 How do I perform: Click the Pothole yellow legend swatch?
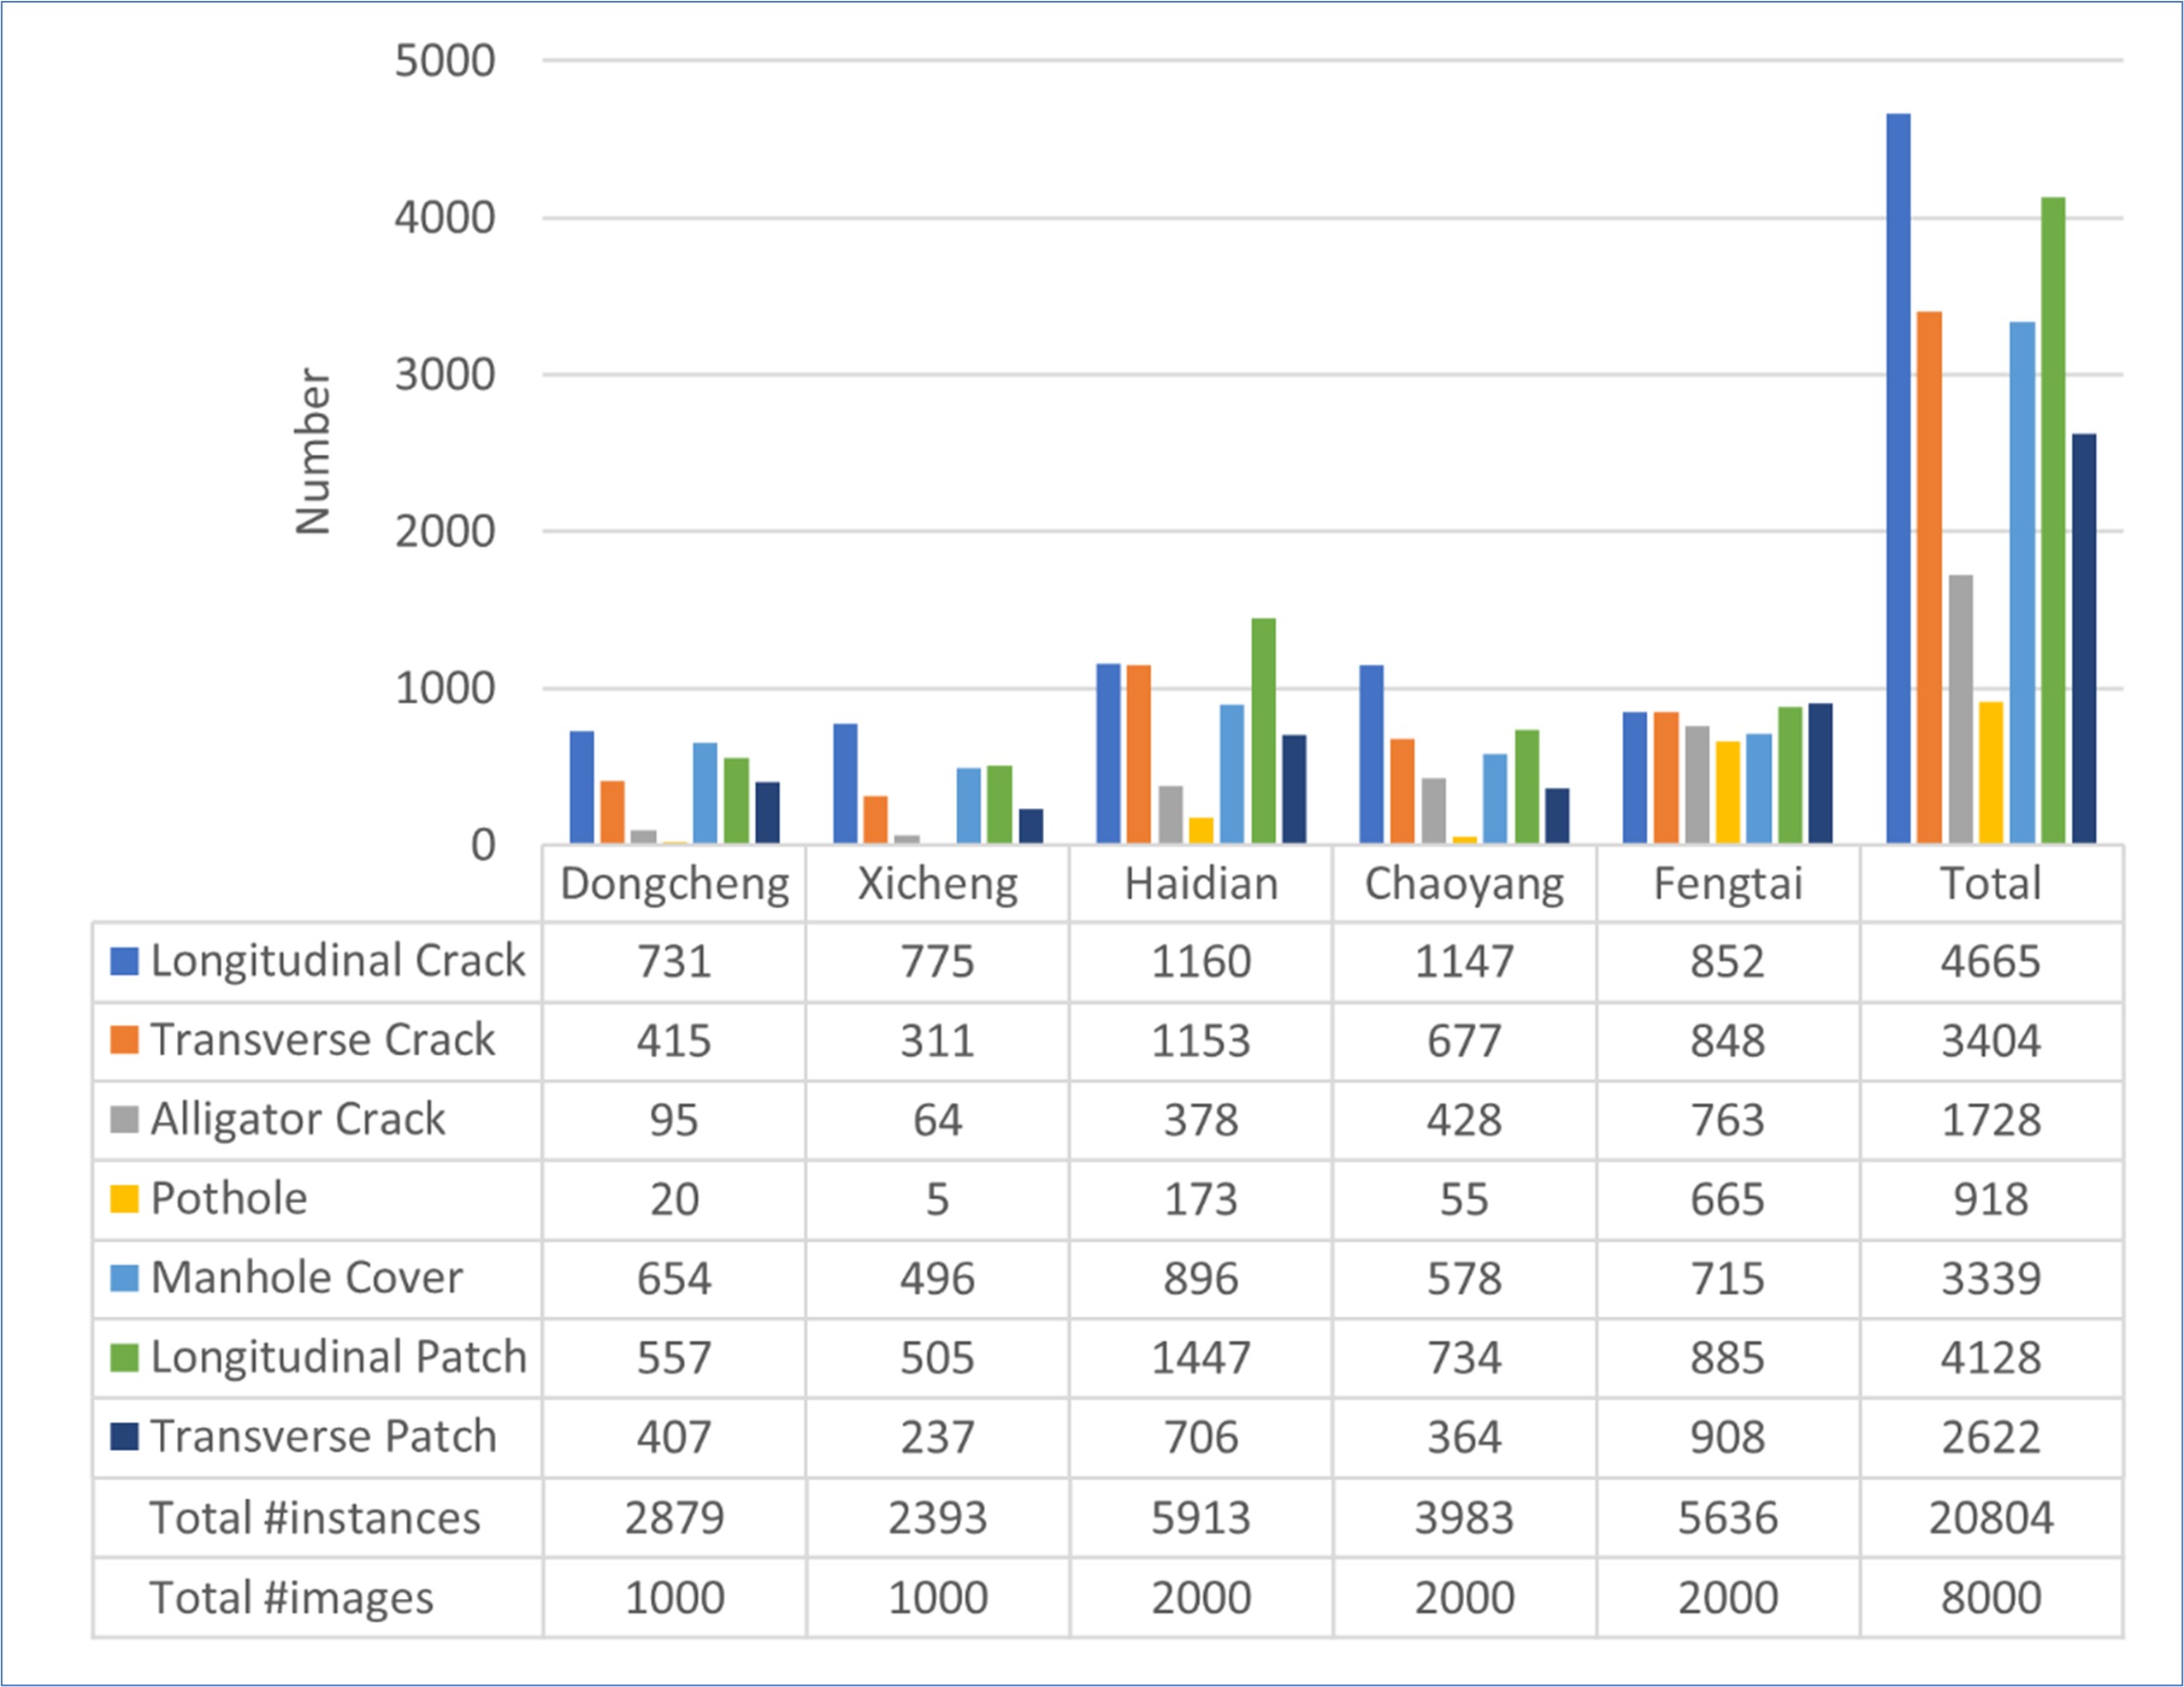pos(124,1198)
